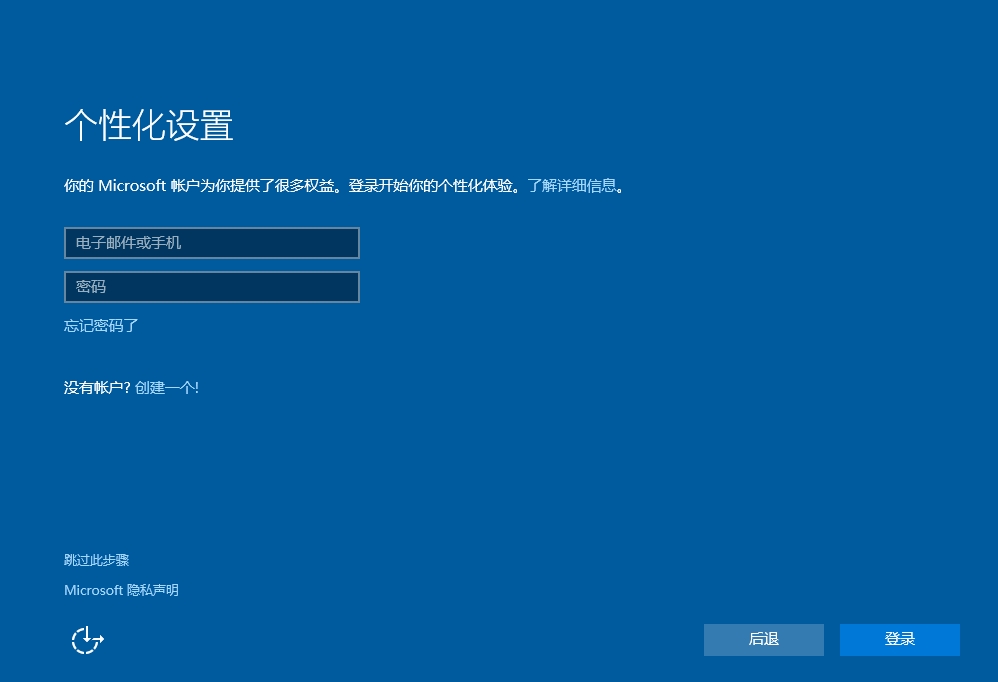Click the email or phone input field
This screenshot has width=998, height=682.
[x=212, y=243]
